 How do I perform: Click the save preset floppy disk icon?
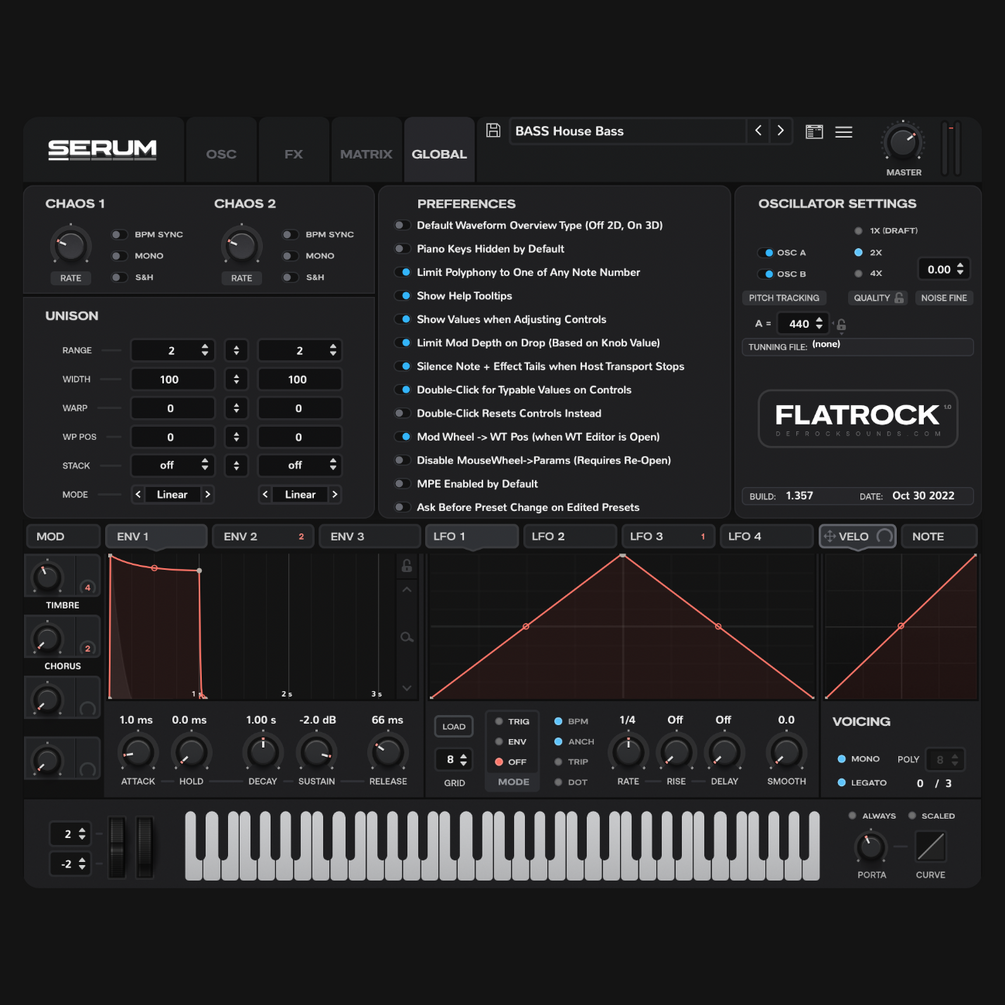(493, 131)
